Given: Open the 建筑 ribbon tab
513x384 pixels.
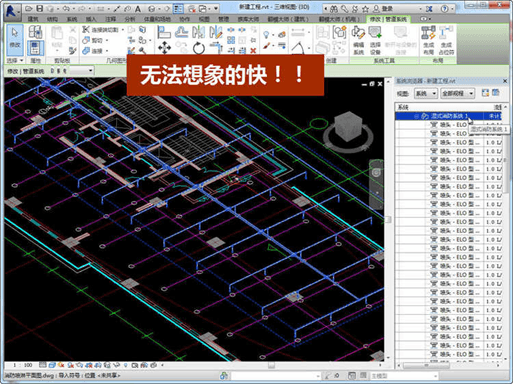Looking at the screenshot, I should coord(33,19).
